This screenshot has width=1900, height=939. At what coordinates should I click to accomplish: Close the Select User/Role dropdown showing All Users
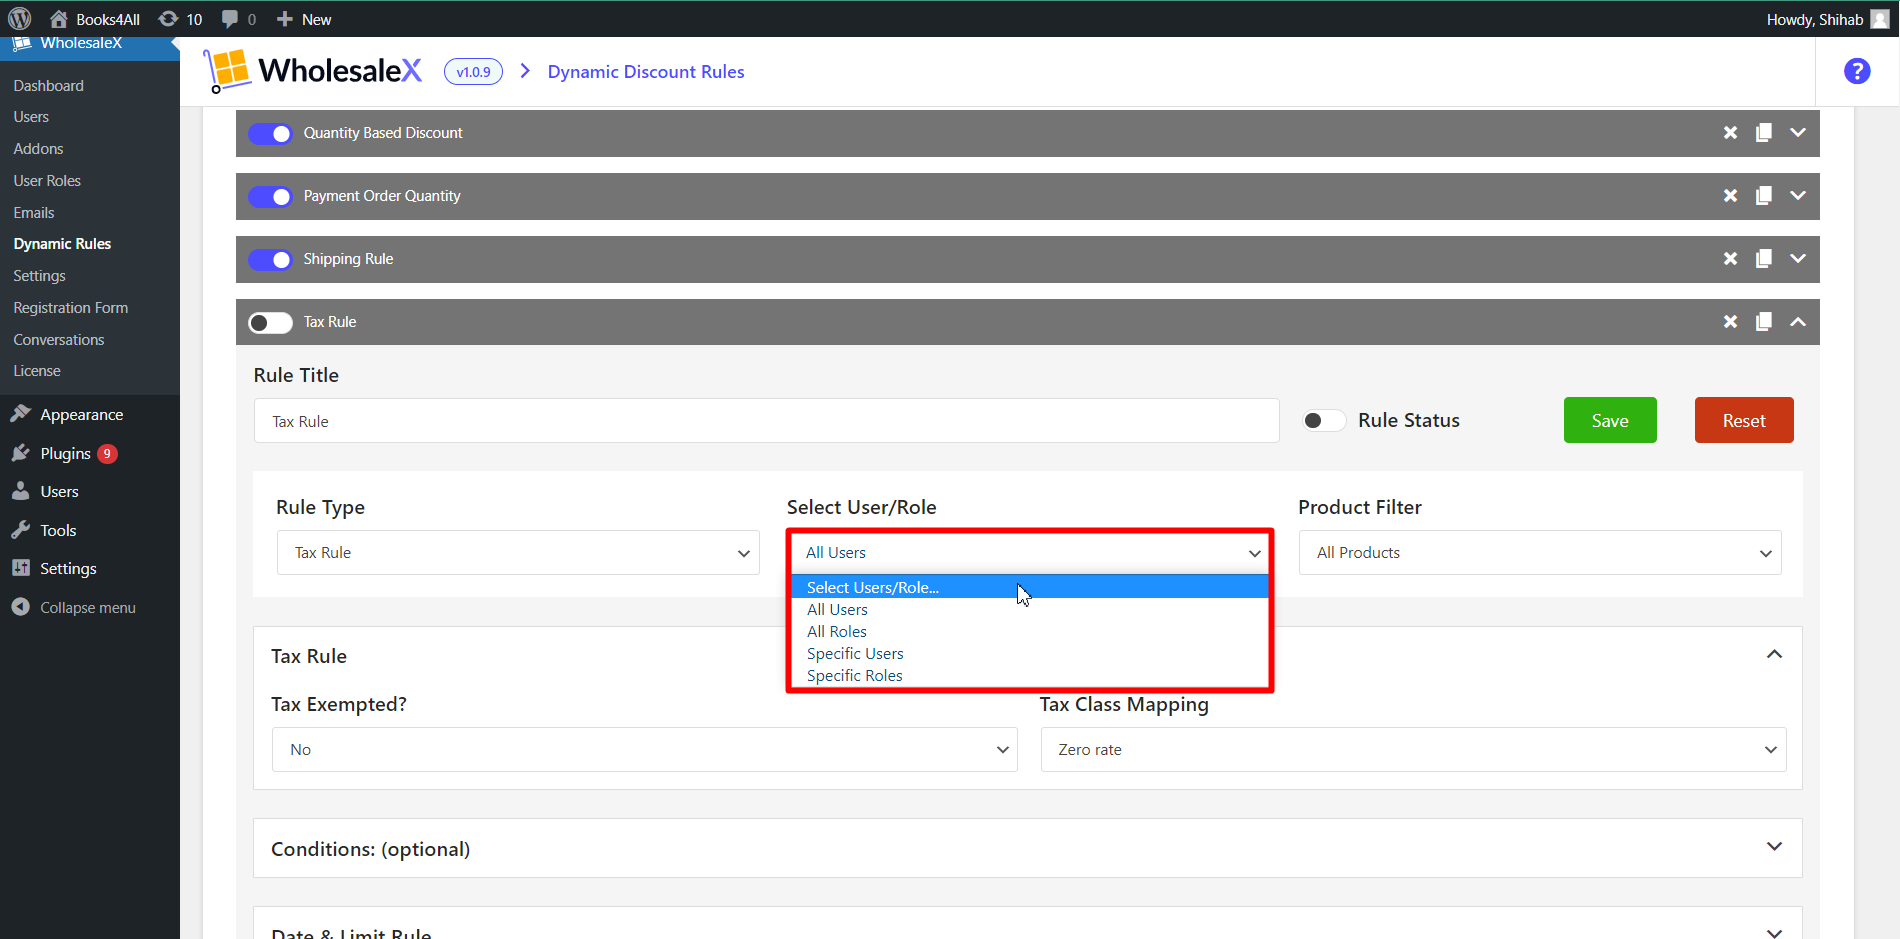(1030, 553)
